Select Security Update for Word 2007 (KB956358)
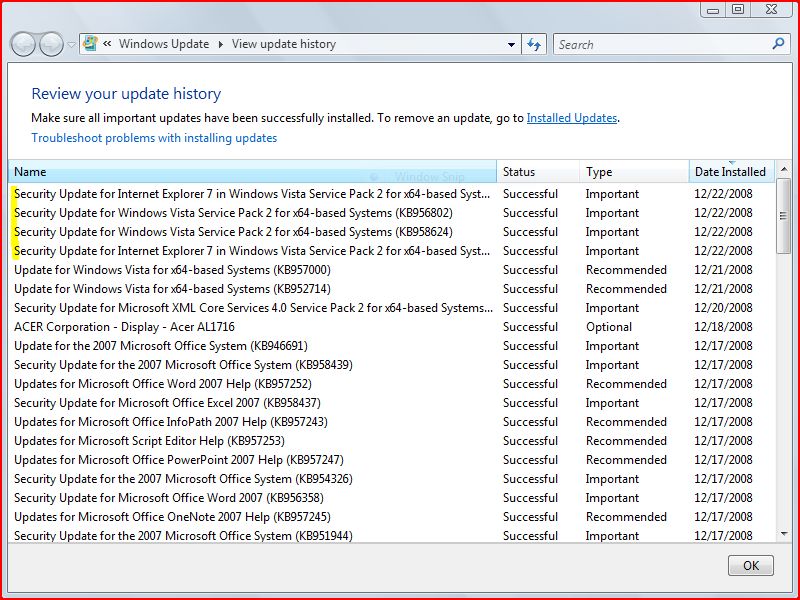 (392, 498)
